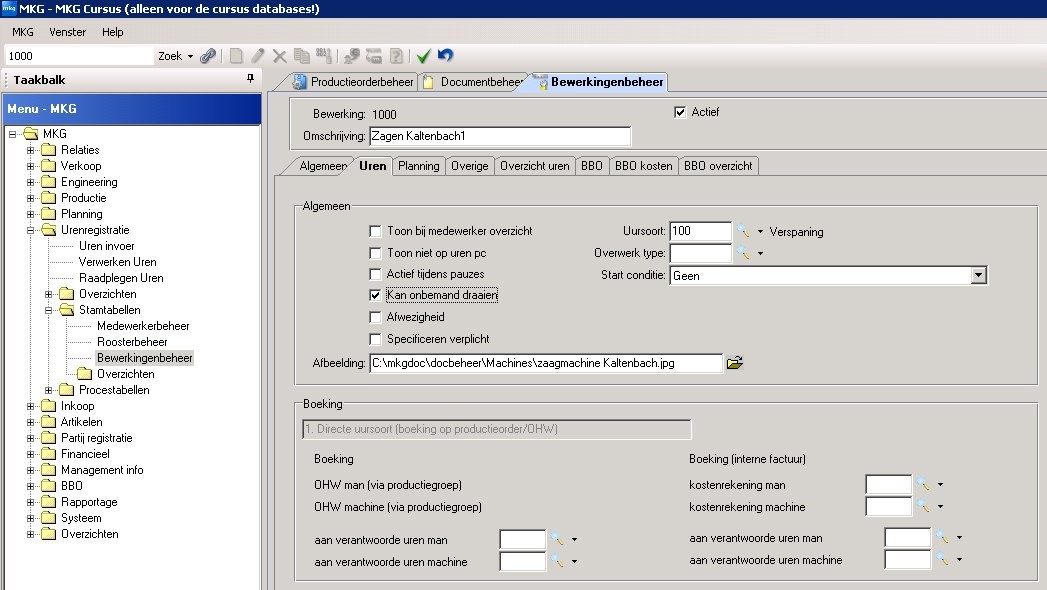Open lookup for left aan verantwoorde uren man
1047x590 pixels.
click(x=557, y=539)
